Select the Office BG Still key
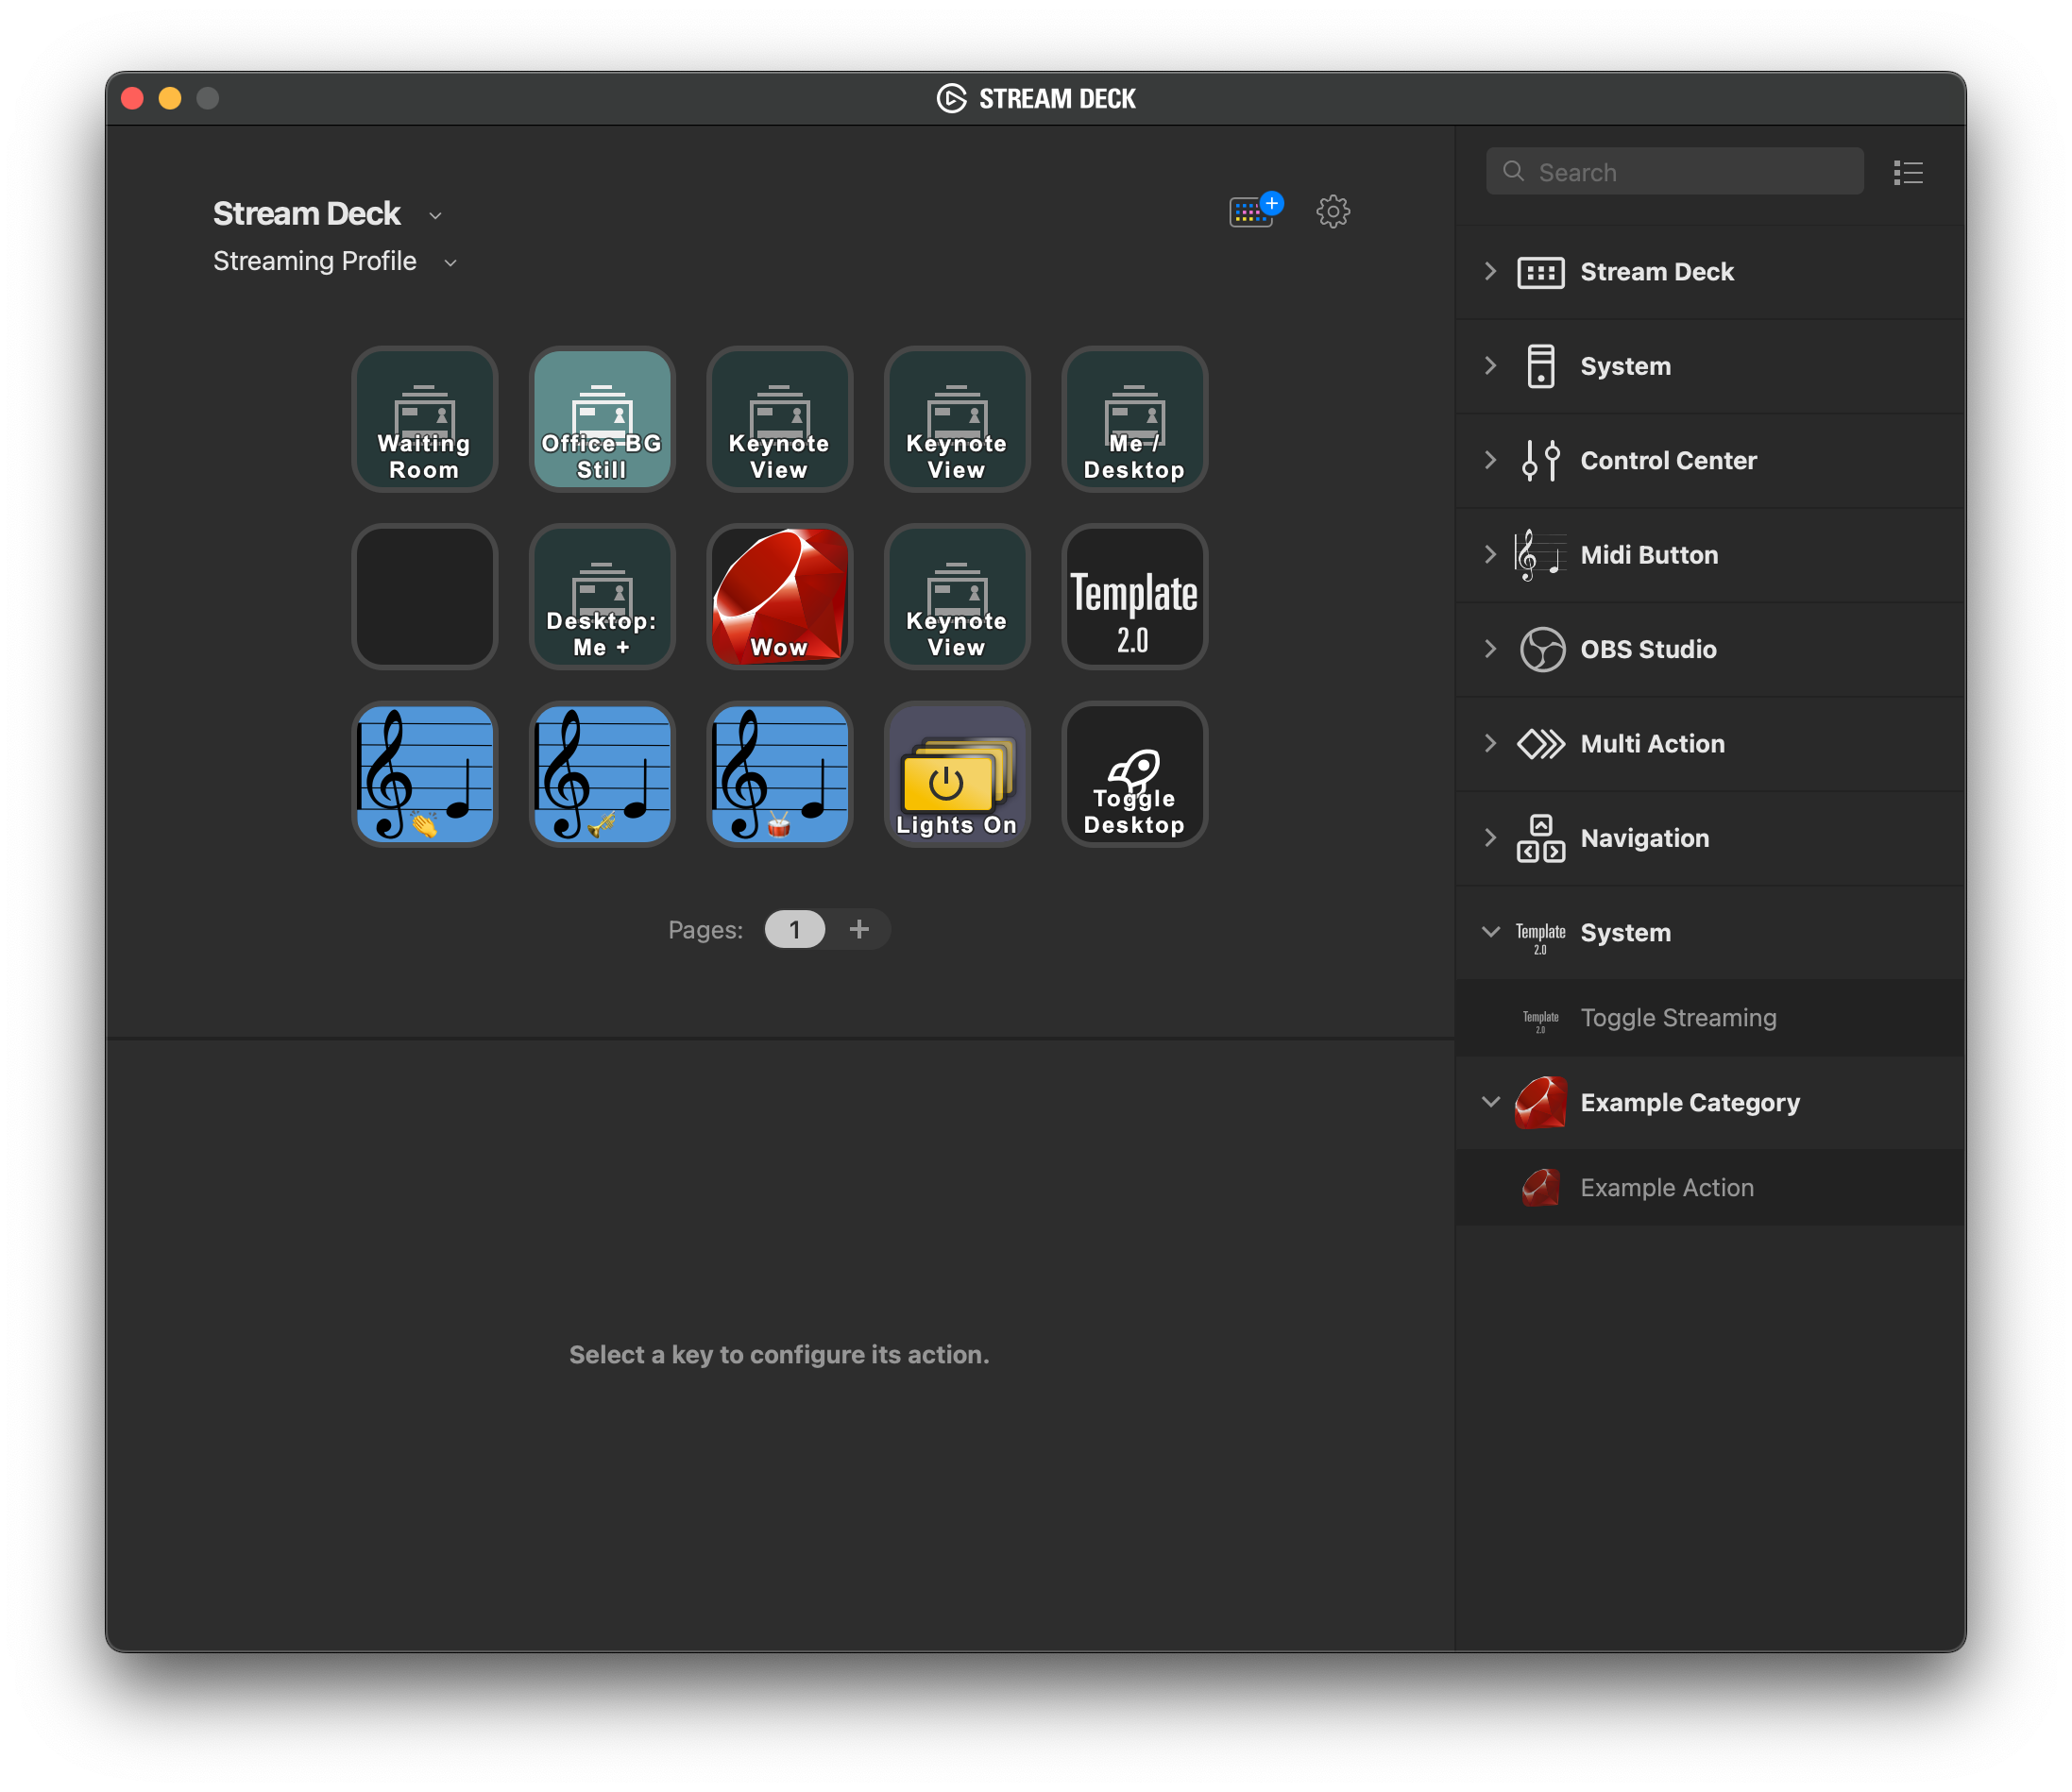The image size is (2072, 1792). [601, 419]
